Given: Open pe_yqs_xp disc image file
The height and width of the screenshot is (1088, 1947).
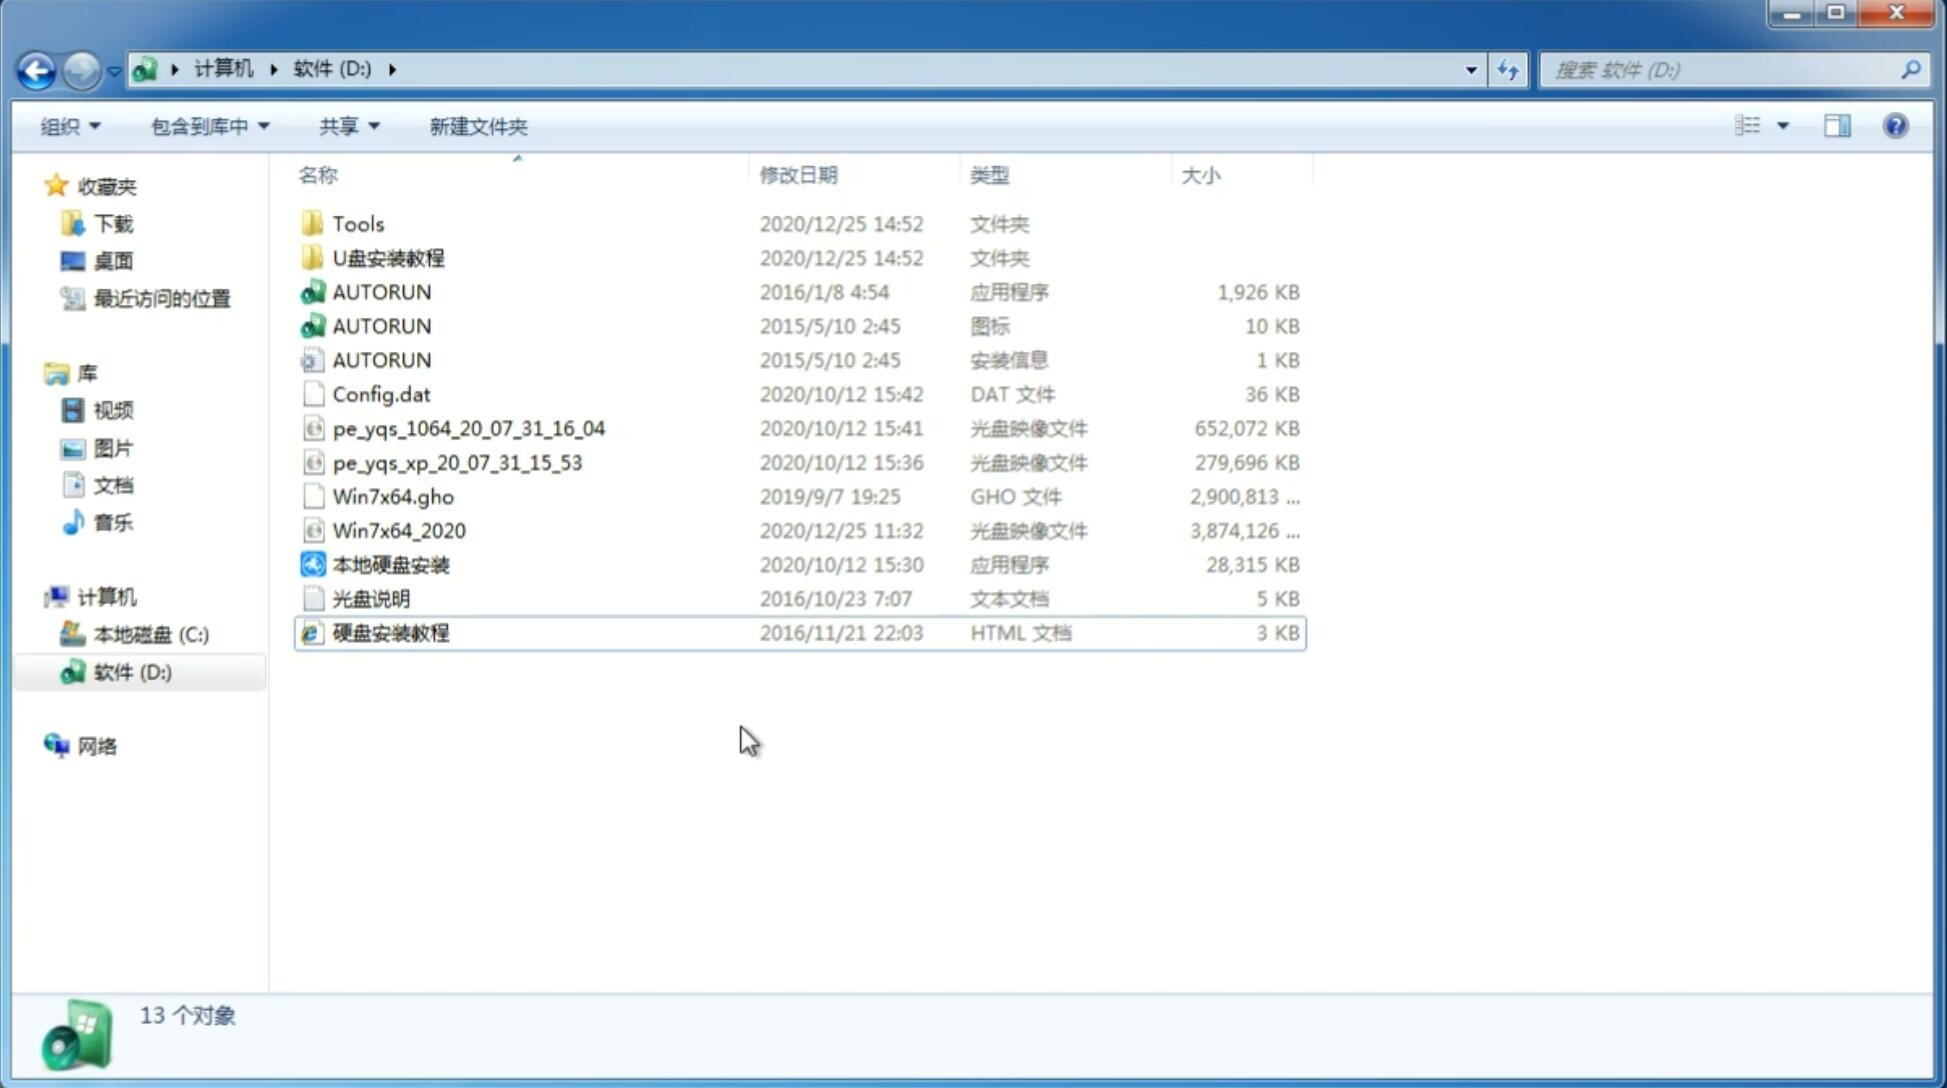Looking at the screenshot, I should click(457, 462).
